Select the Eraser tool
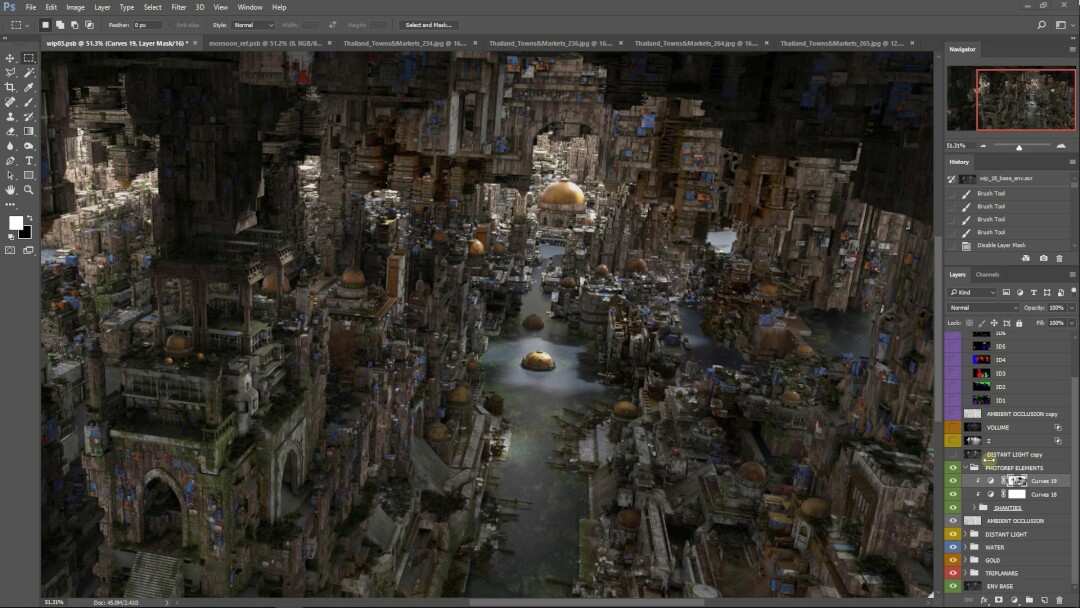Screen dimensions: 1080x608 click(10, 132)
